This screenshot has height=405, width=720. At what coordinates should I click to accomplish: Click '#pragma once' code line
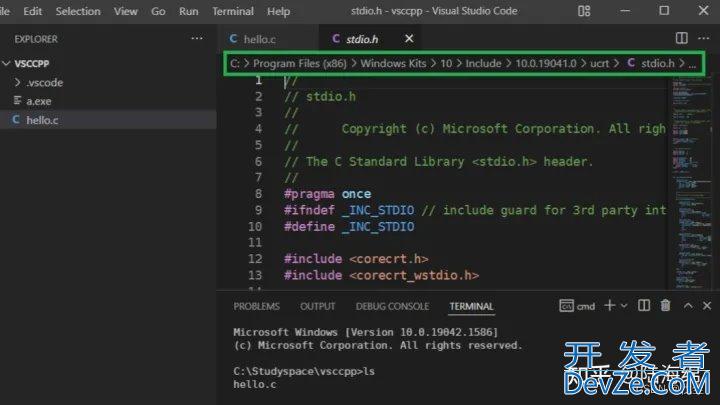327,194
